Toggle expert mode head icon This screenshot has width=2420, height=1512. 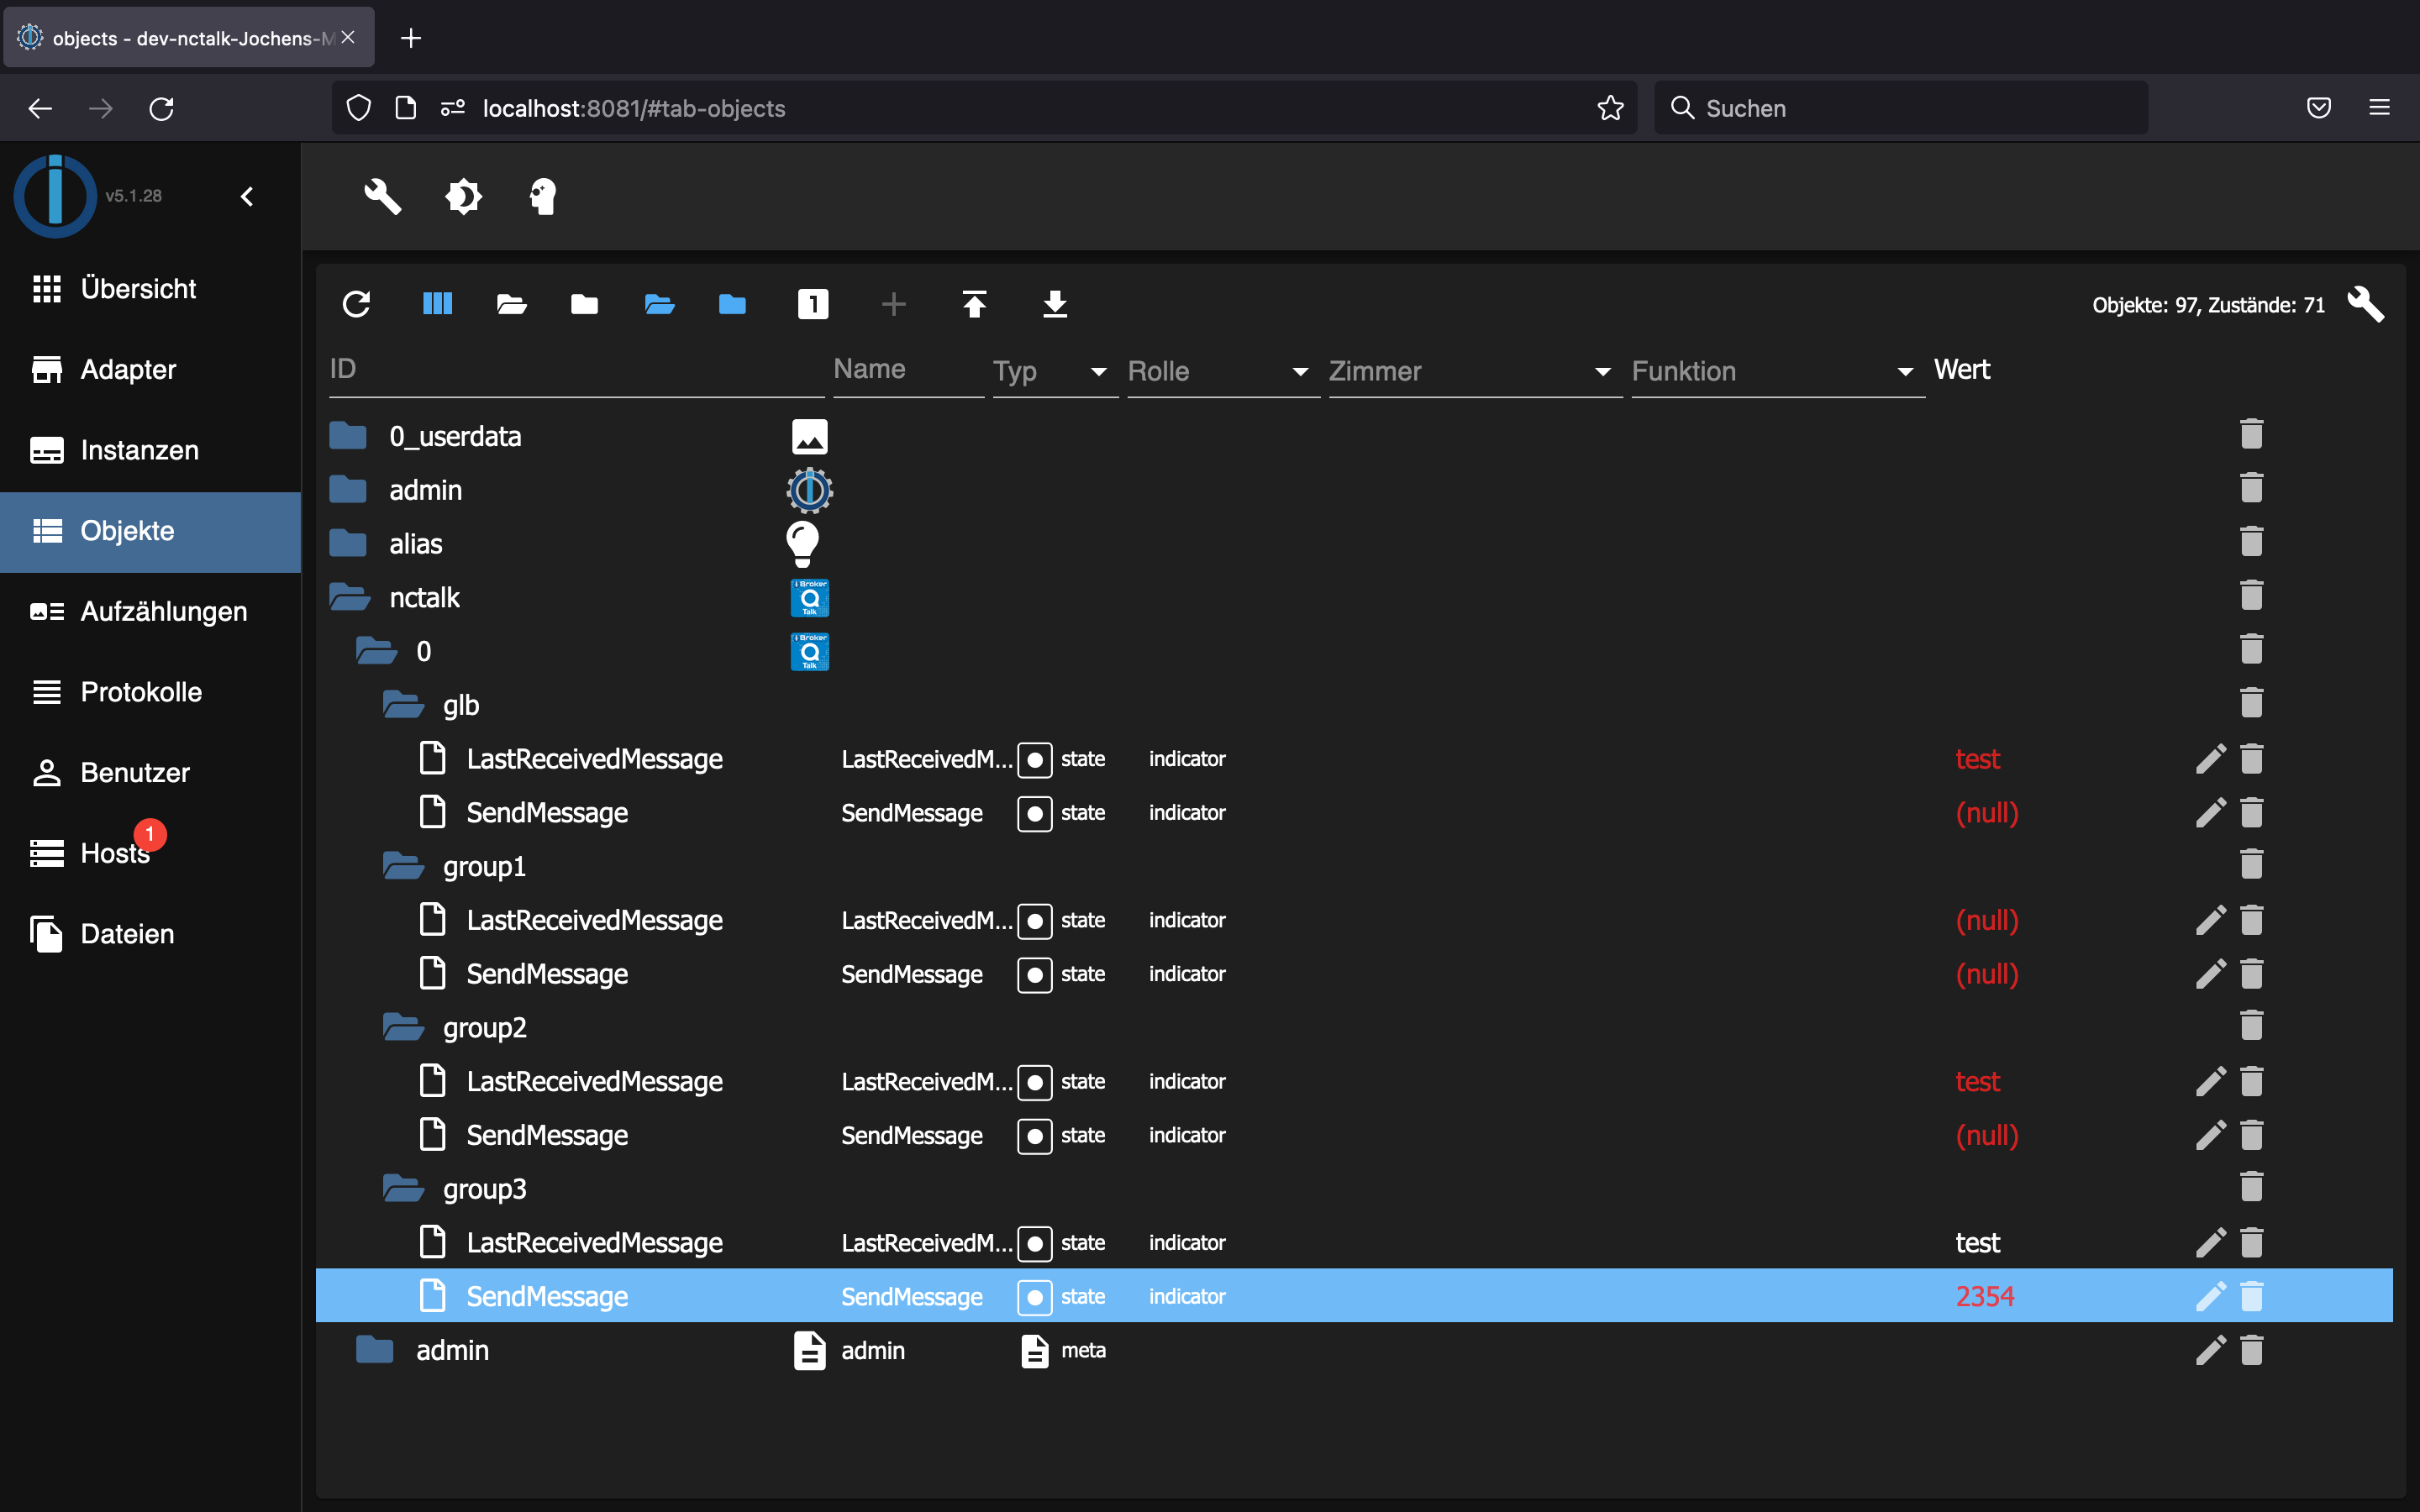[x=542, y=196]
